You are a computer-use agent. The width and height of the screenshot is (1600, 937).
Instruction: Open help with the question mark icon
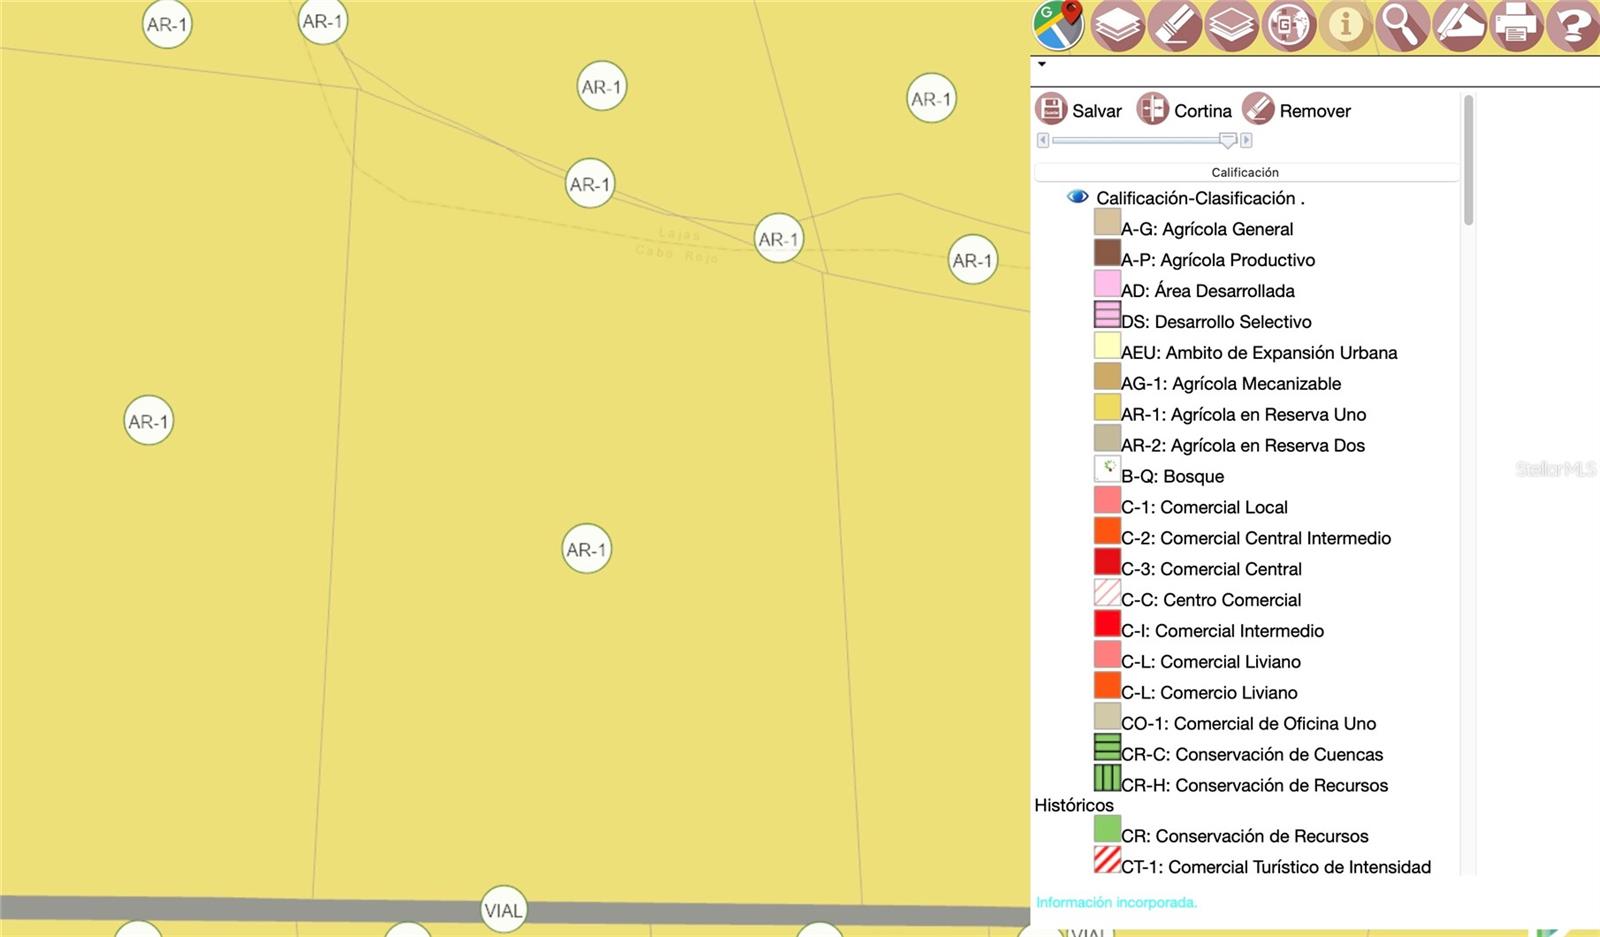pos(1573,25)
